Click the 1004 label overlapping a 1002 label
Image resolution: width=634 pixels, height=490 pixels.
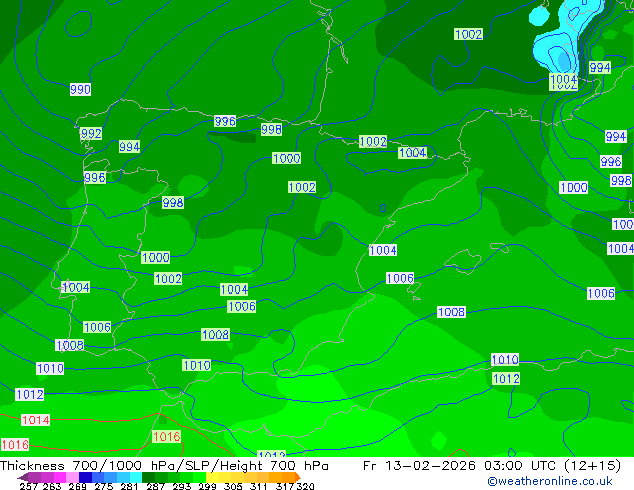564,79
